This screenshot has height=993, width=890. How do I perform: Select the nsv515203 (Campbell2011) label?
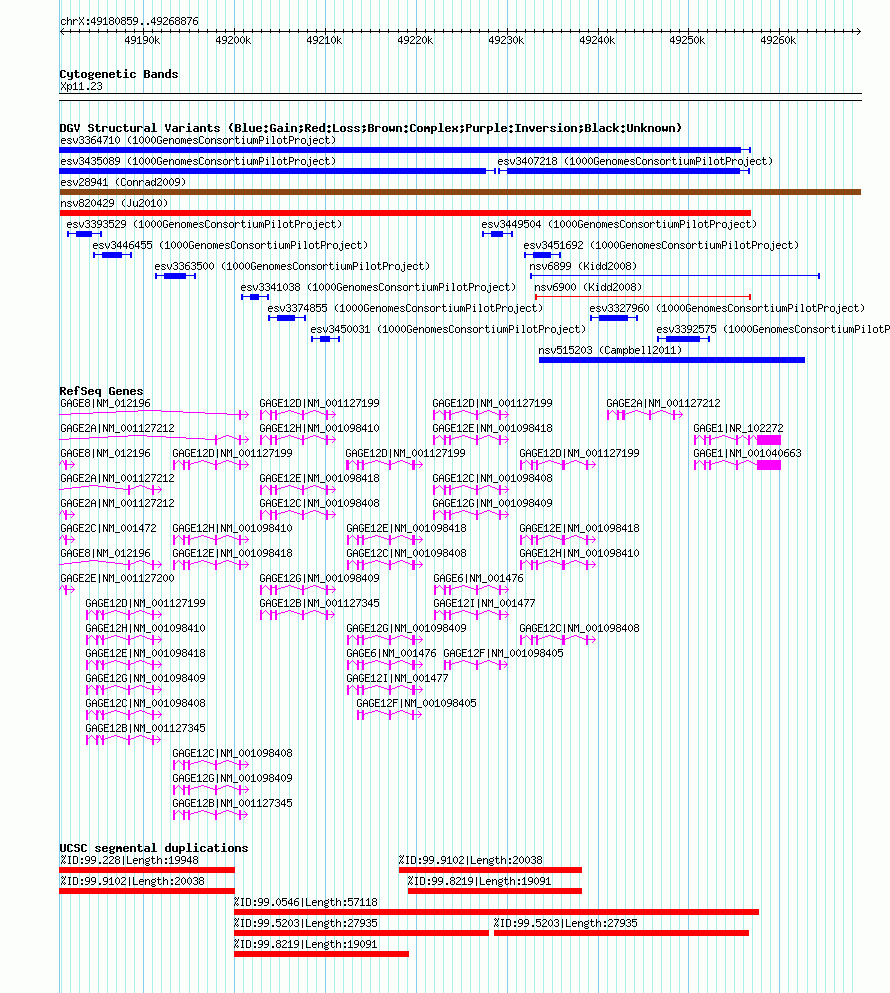(610, 350)
